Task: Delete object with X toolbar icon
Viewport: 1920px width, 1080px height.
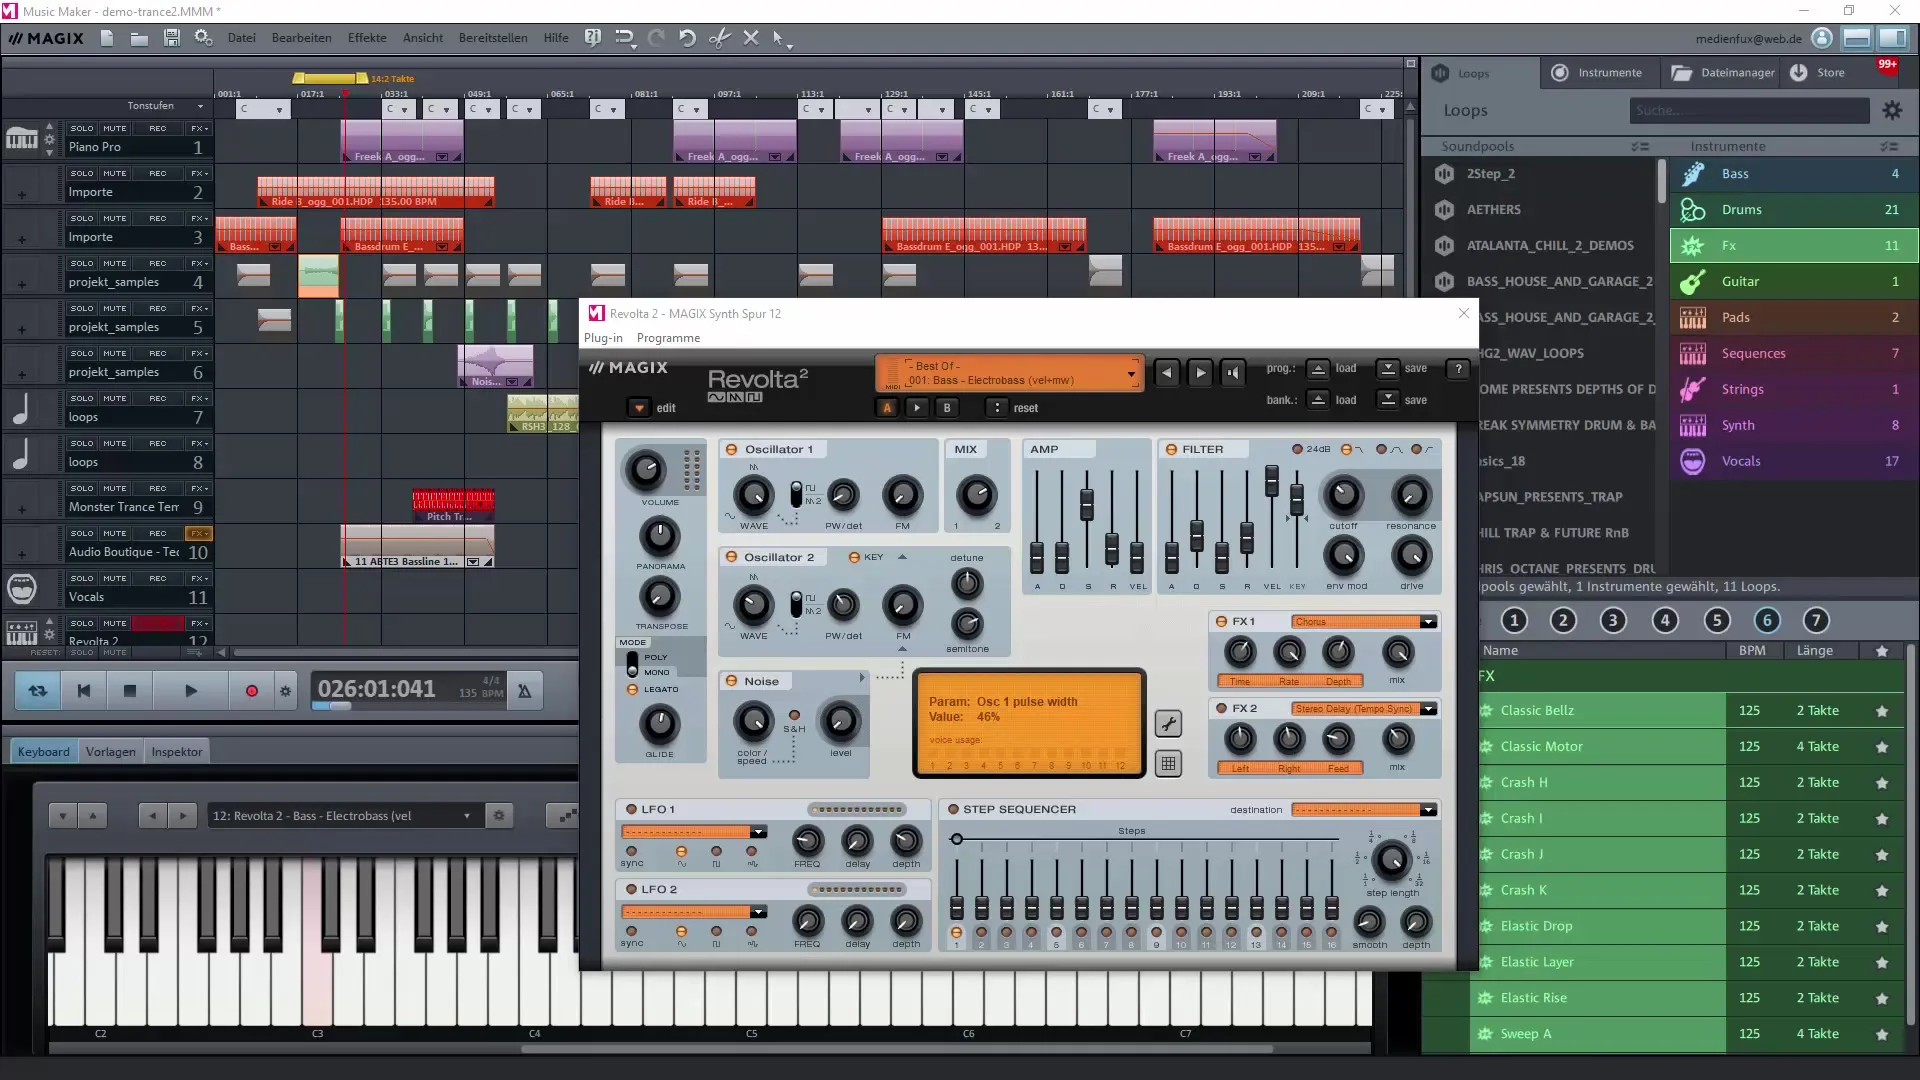Action: point(751,38)
